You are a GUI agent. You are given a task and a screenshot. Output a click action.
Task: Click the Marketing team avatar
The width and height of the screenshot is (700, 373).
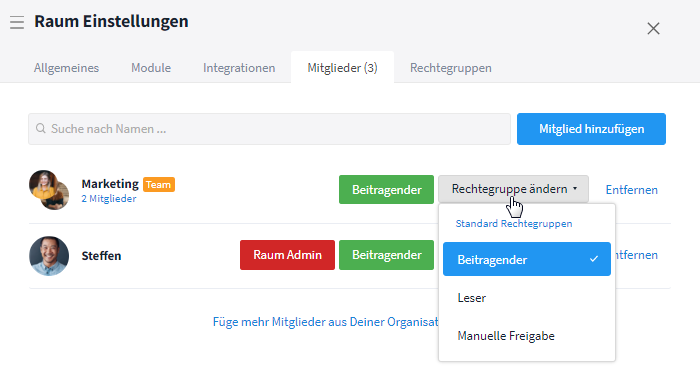click(x=49, y=190)
